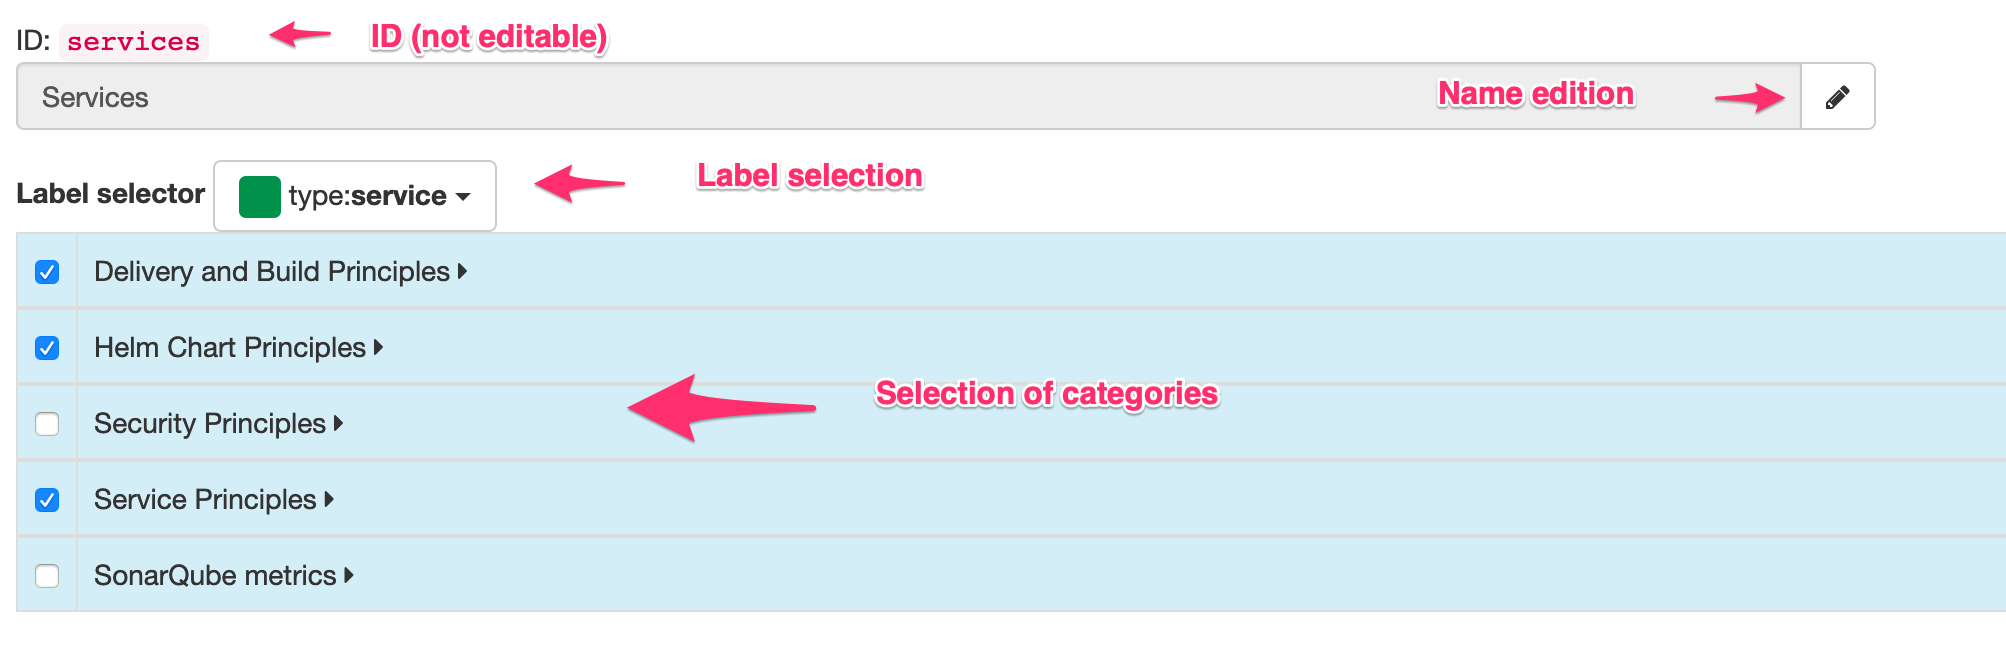The image size is (2006, 646).
Task: Expand the triangle after Helm Chart Principles
Action: pos(378,347)
